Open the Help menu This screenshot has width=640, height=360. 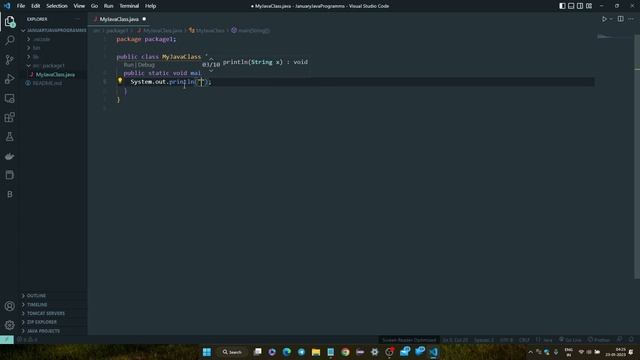[150, 6]
